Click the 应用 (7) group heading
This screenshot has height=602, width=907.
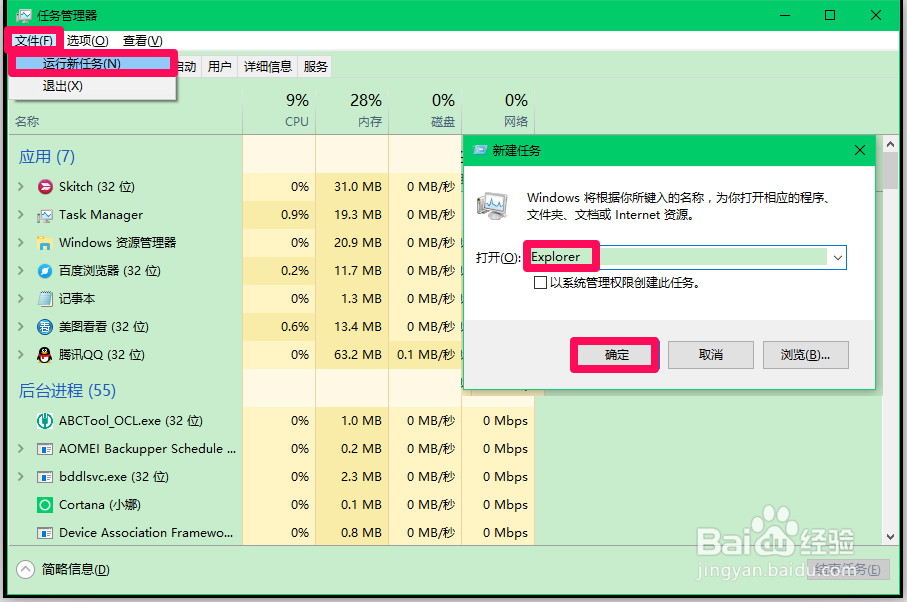pos(47,157)
